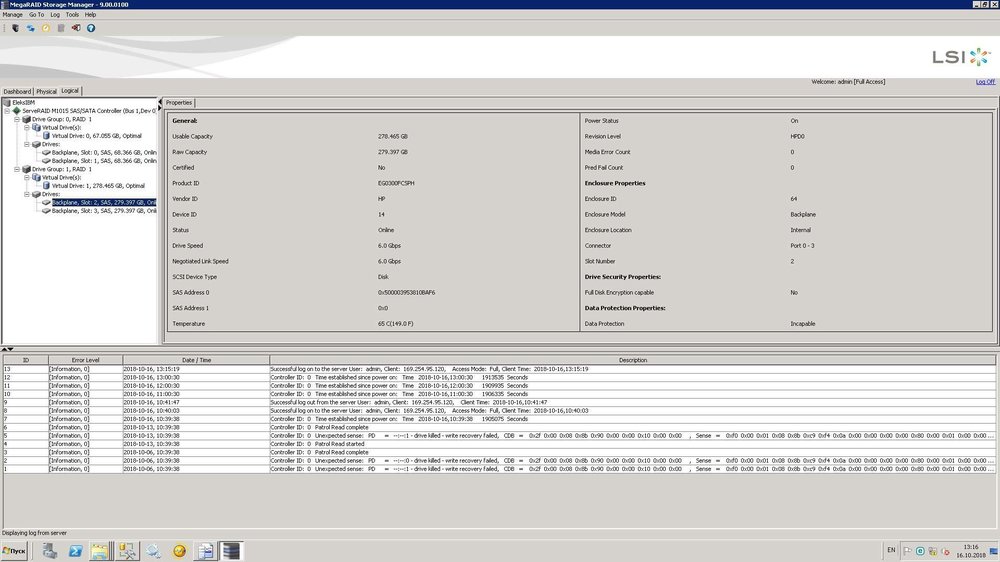
Task: Sort log by the Error Level column header
Action: point(85,360)
